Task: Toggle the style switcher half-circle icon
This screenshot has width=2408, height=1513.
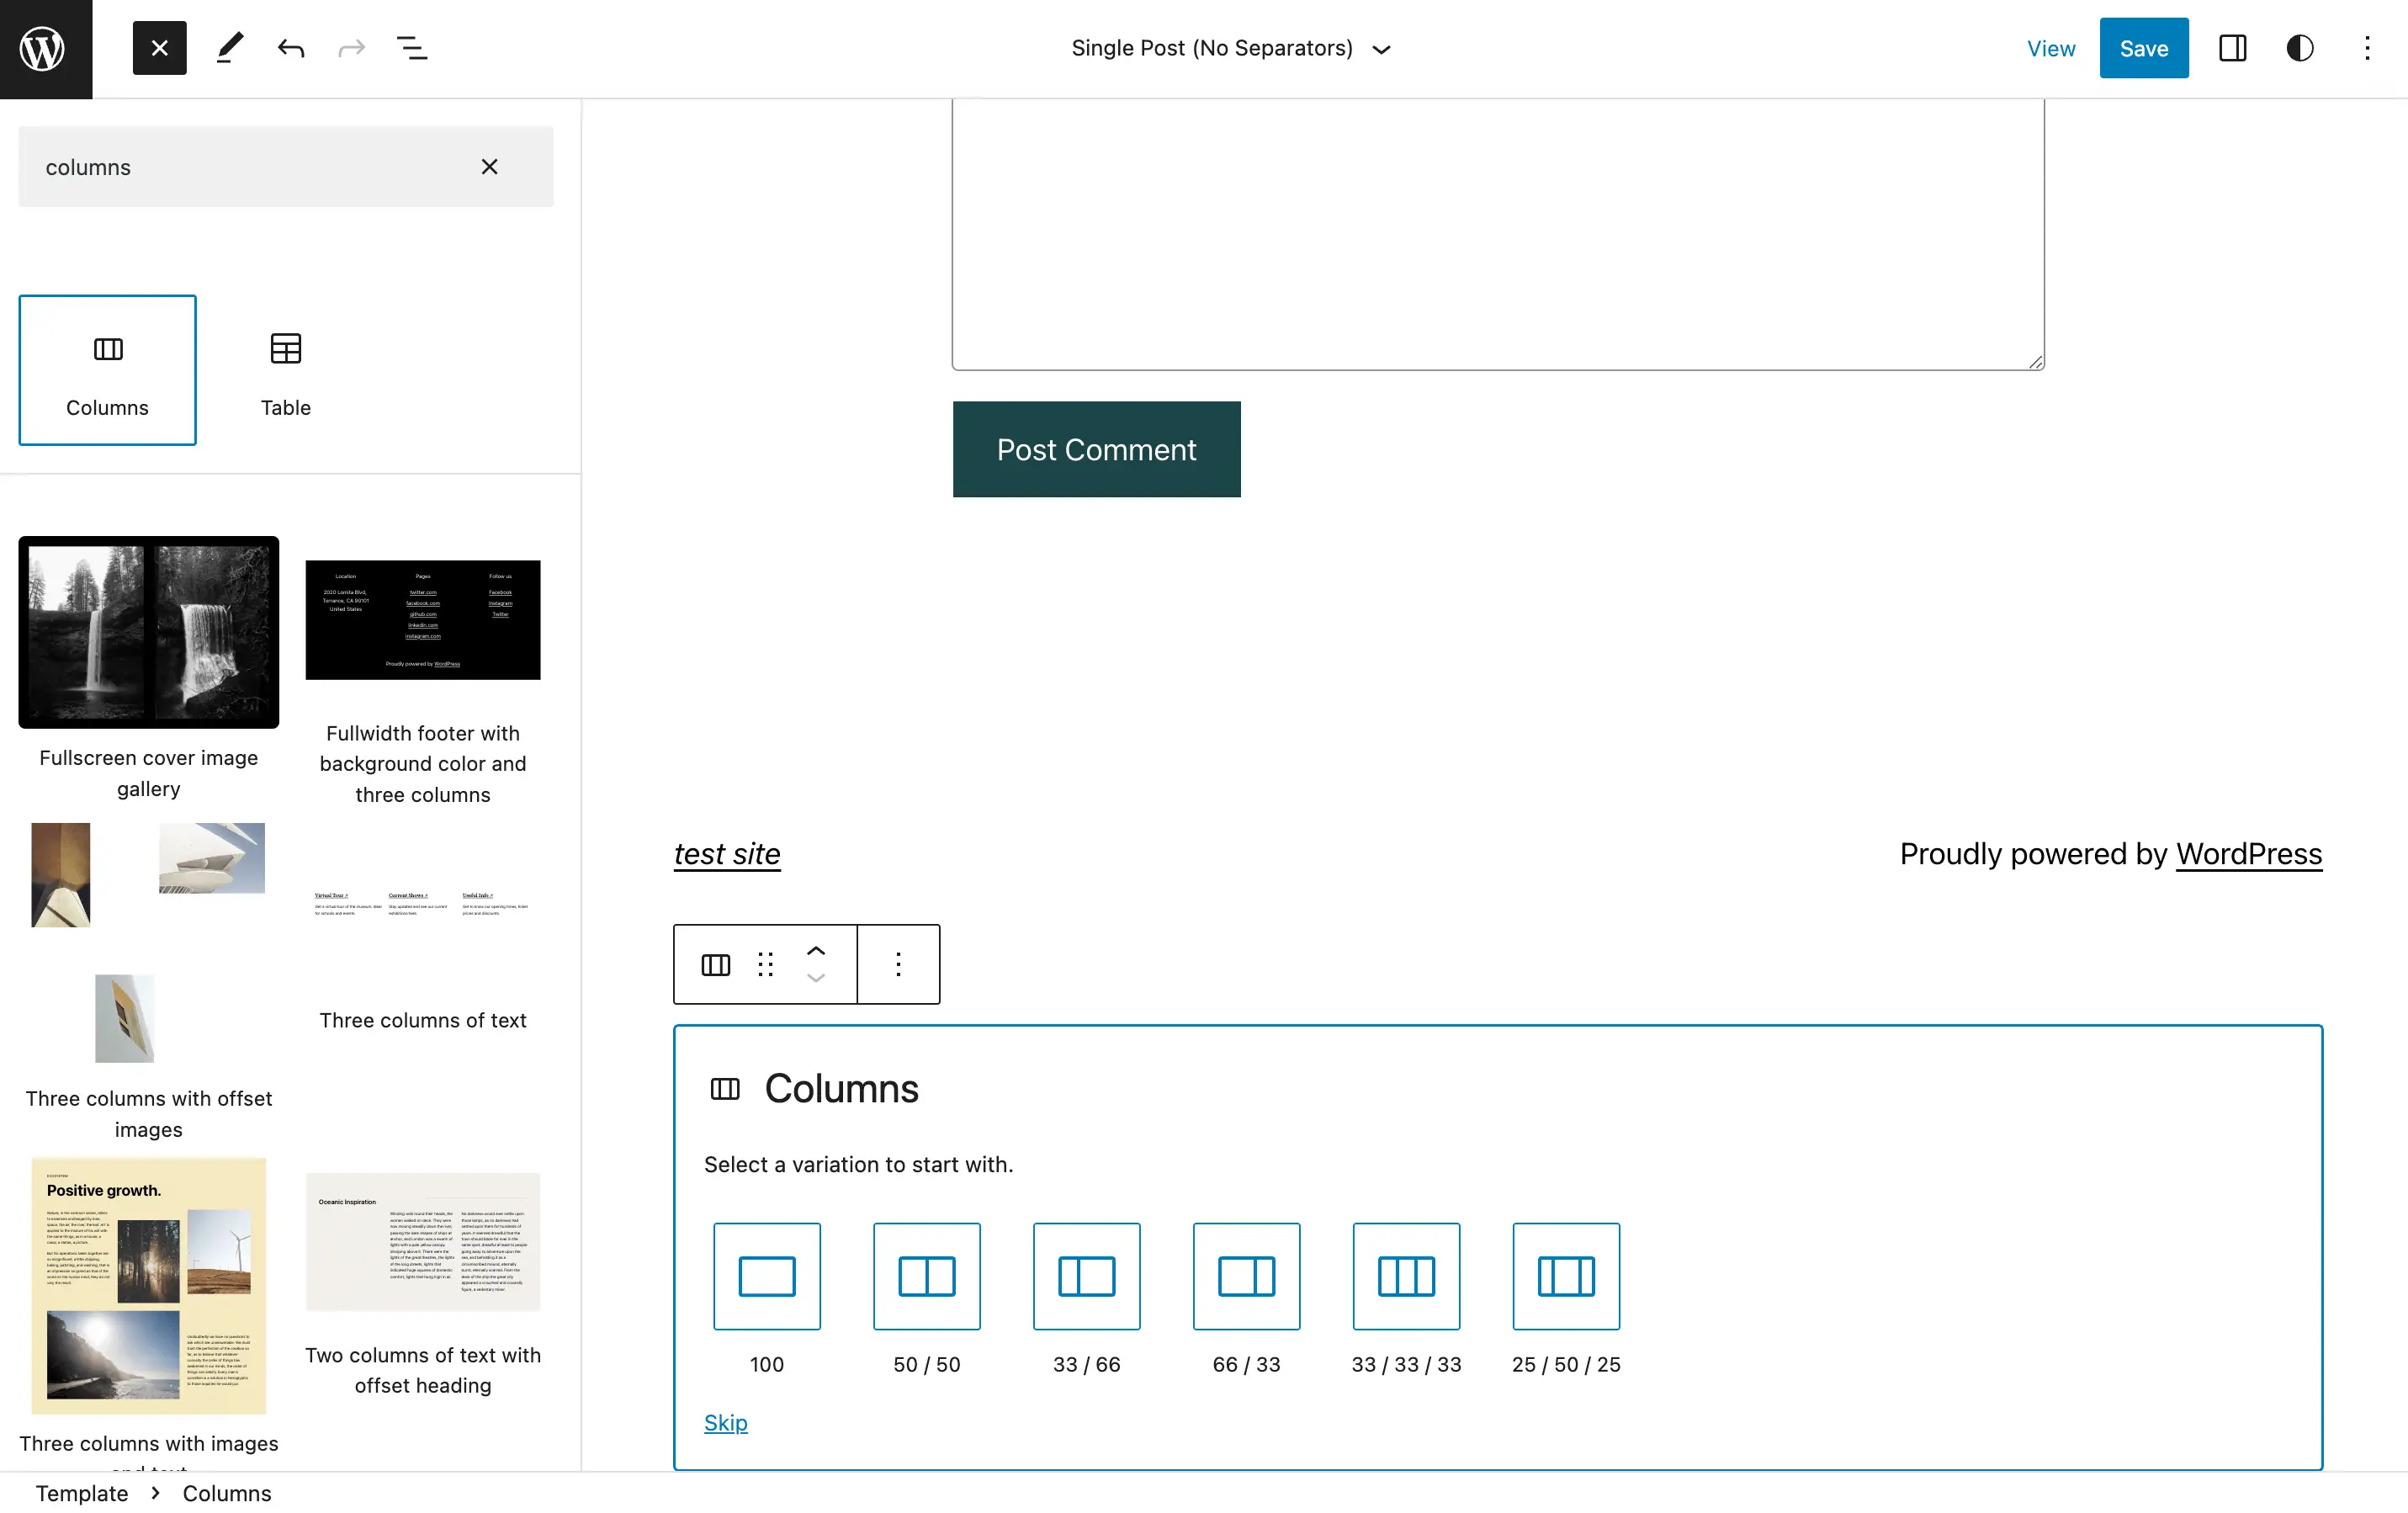Action: [x=2302, y=47]
